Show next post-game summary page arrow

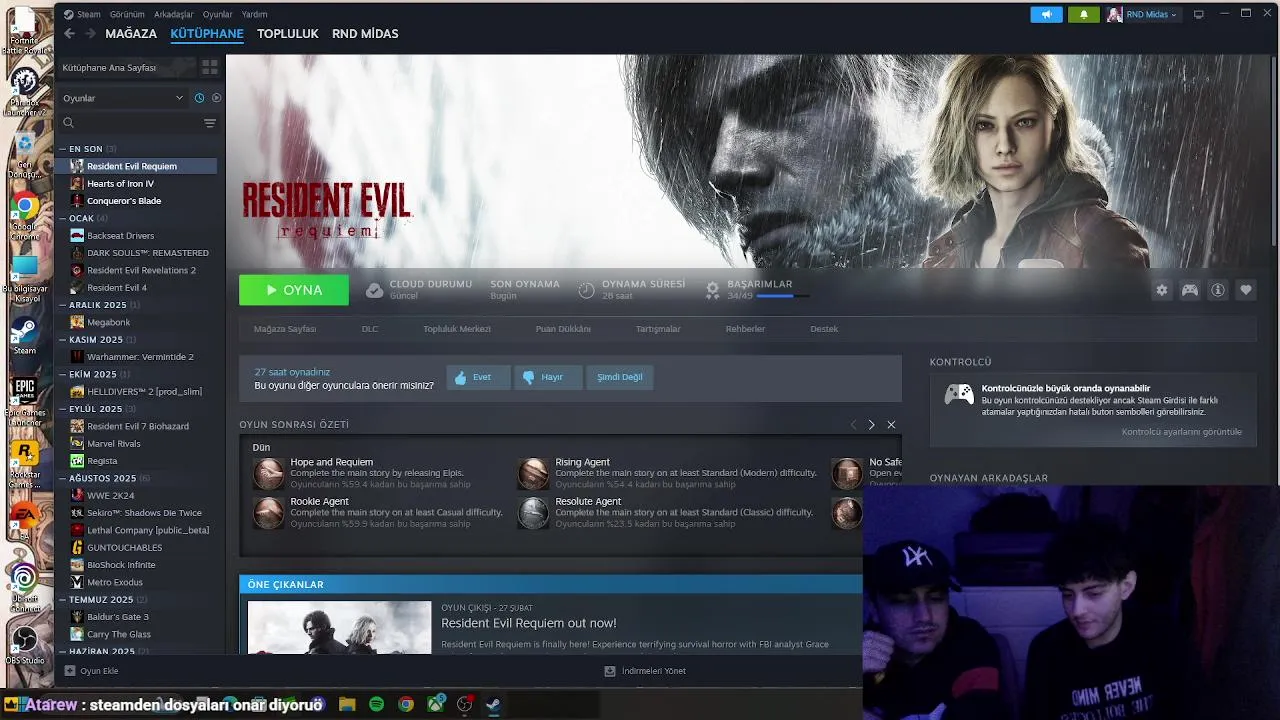tap(871, 425)
